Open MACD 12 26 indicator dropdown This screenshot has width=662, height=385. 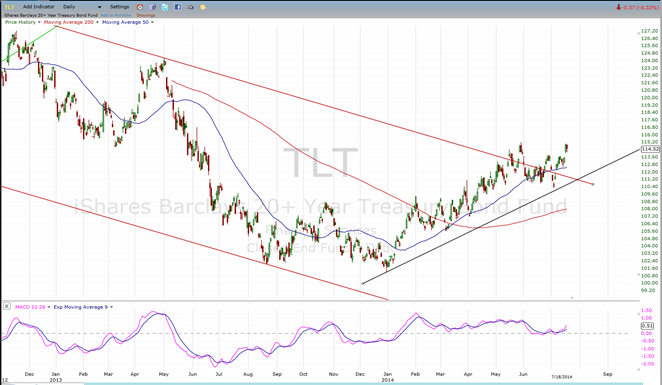49,307
